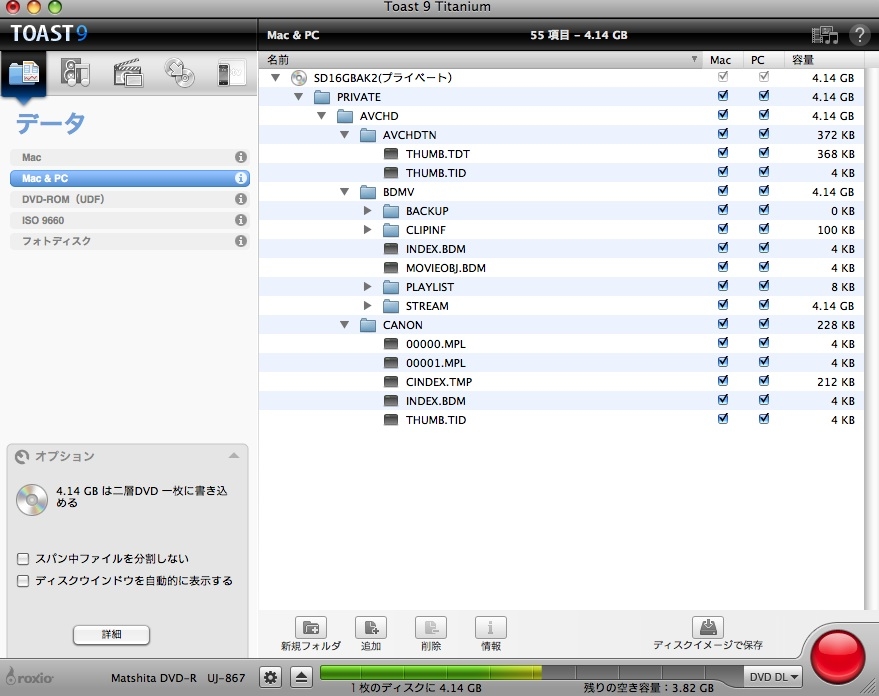Collapse the SD16GBAK2 disc tree
The height and width of the screenshot is (696, 879).
[275, 78]
